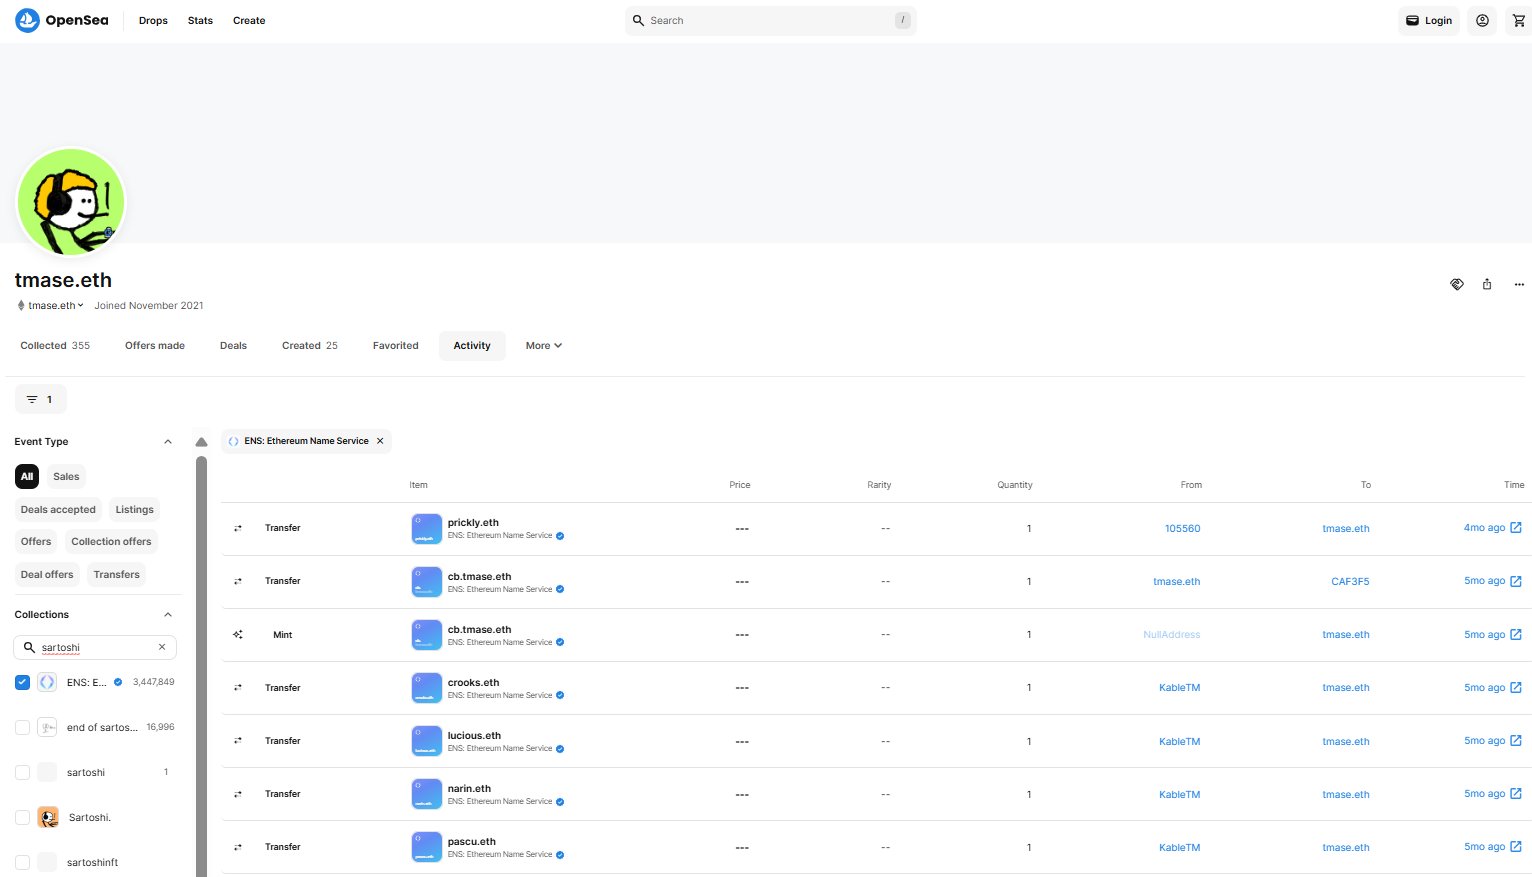1532x877 pixels.
Task: Remove the ENS: Ethereum Name Service filter chip
Action: click(x=380, y=441)
